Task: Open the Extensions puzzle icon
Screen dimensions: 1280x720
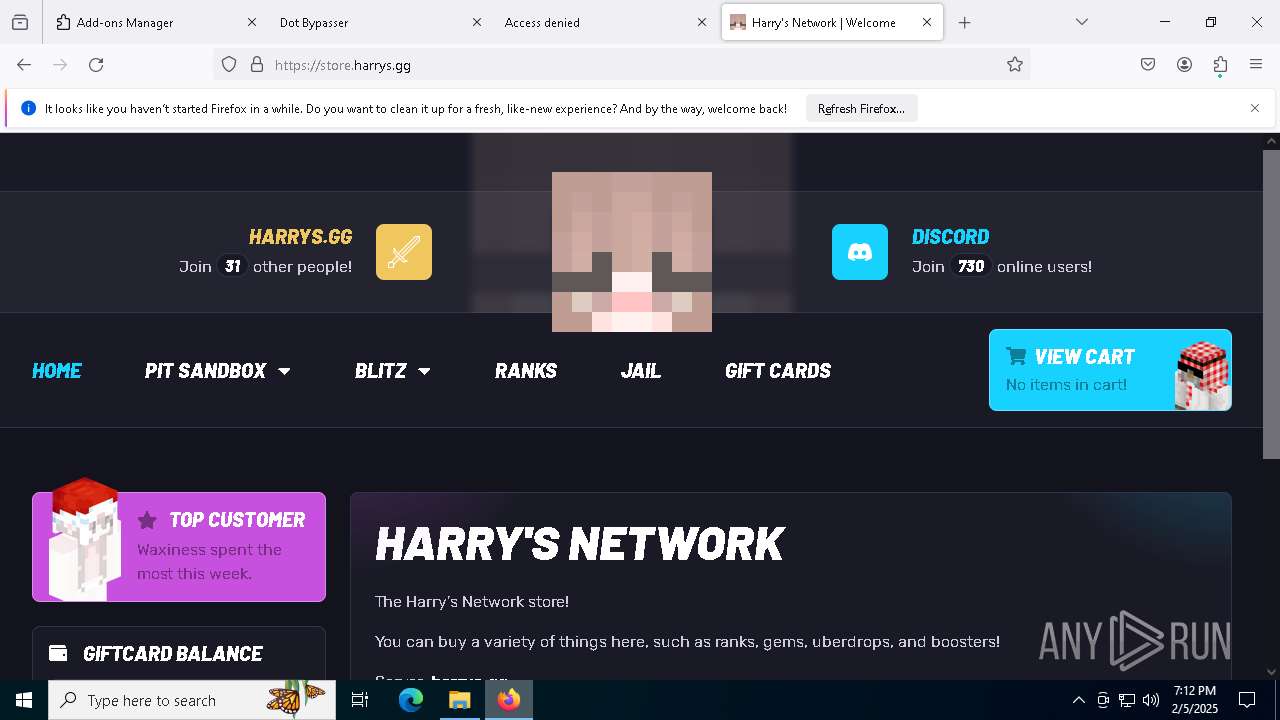Action: tap(1220, 65)
